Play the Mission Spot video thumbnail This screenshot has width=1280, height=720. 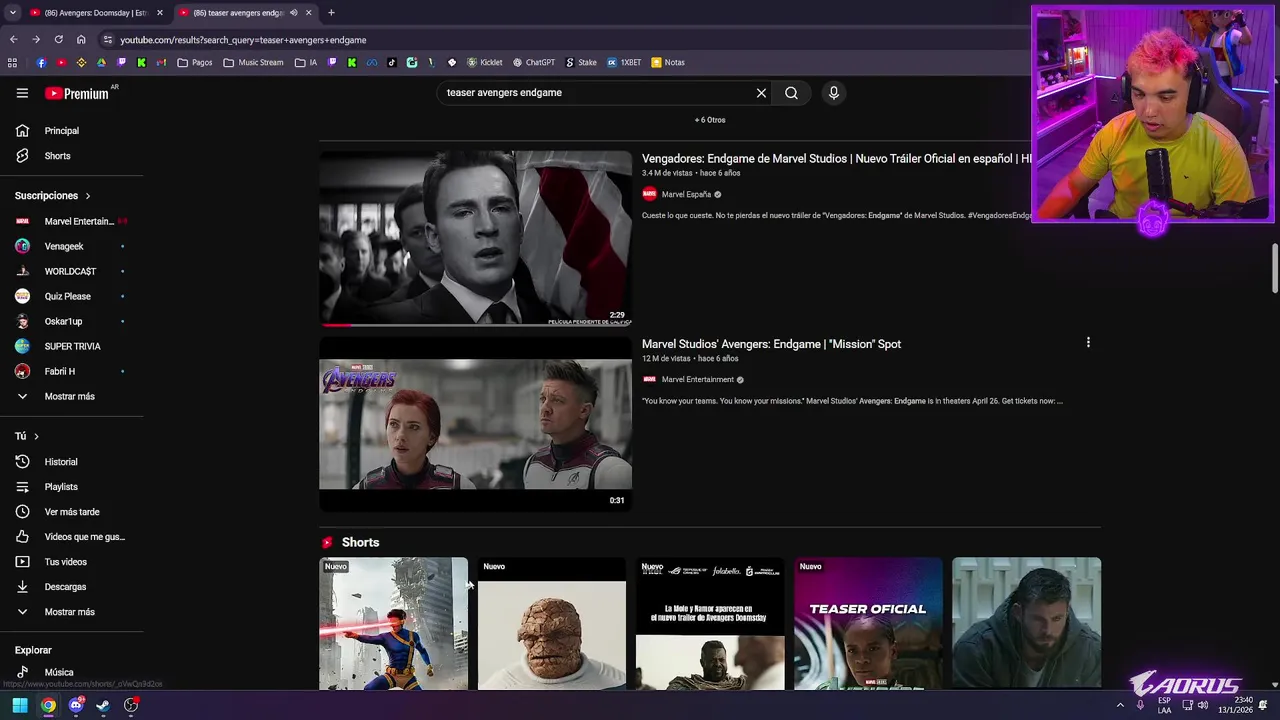click(x=475, y=424)
